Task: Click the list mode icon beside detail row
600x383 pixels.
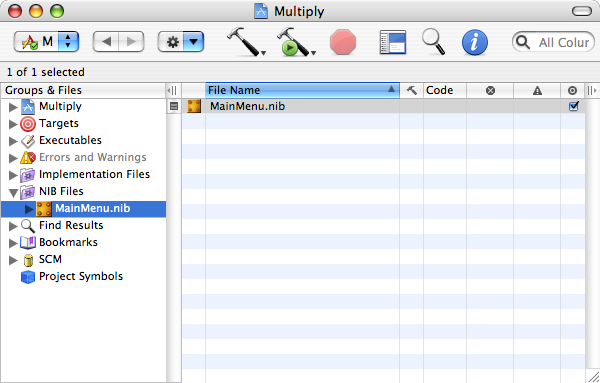Action: pos(174,106)
